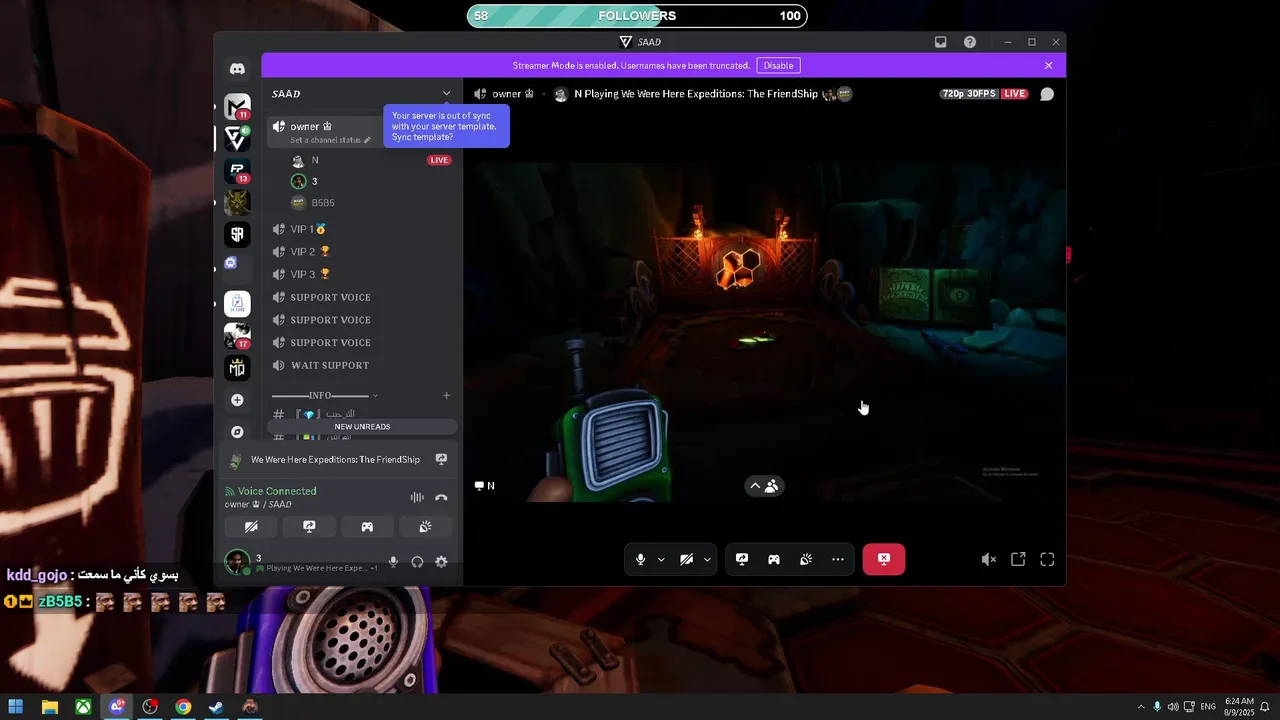Unmute the stream volume speaker
The height and width of the screenshot is (720, 1280).
click(988, 560)
